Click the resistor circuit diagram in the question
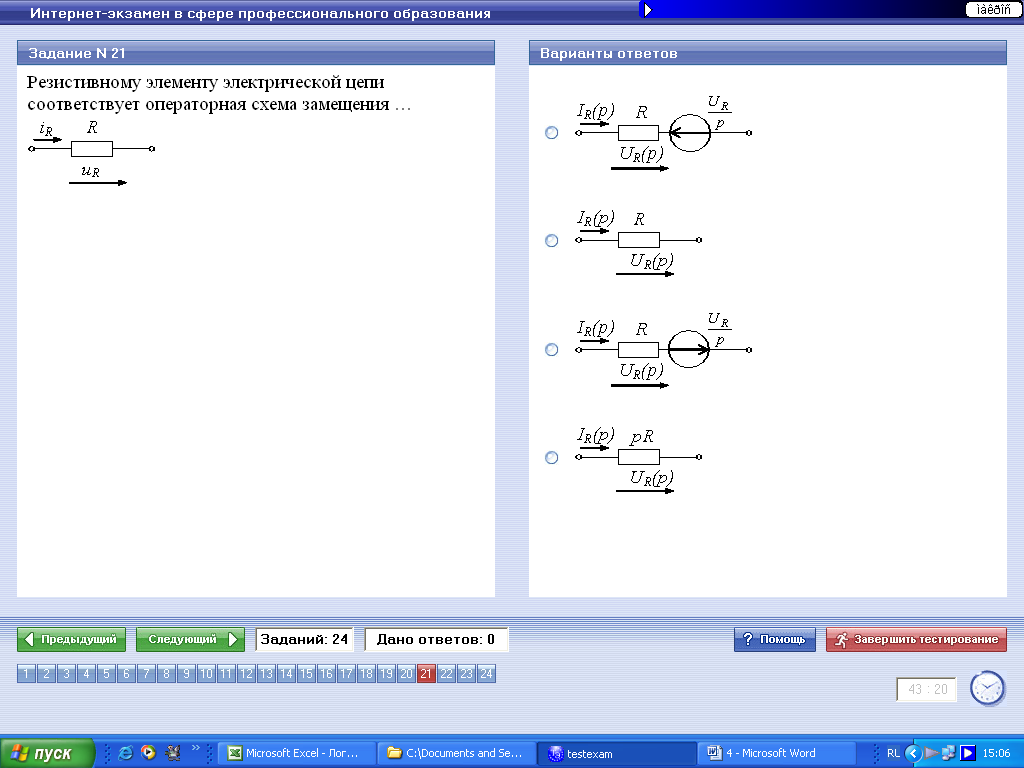This screenshot has width=1024, height=768. (x=91, y=153)
